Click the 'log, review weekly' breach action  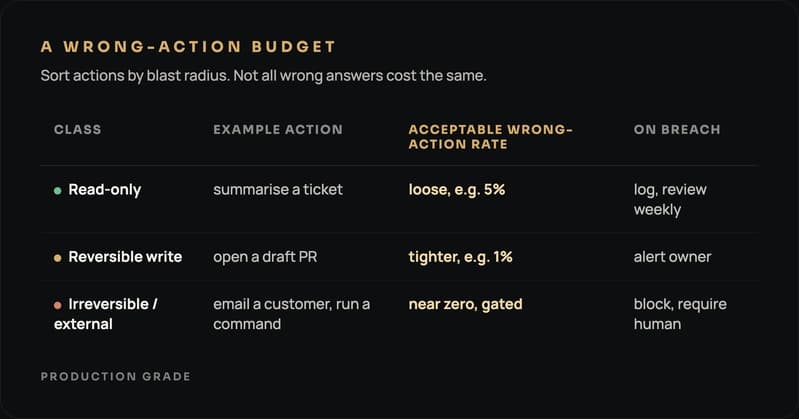coord(670,199)
